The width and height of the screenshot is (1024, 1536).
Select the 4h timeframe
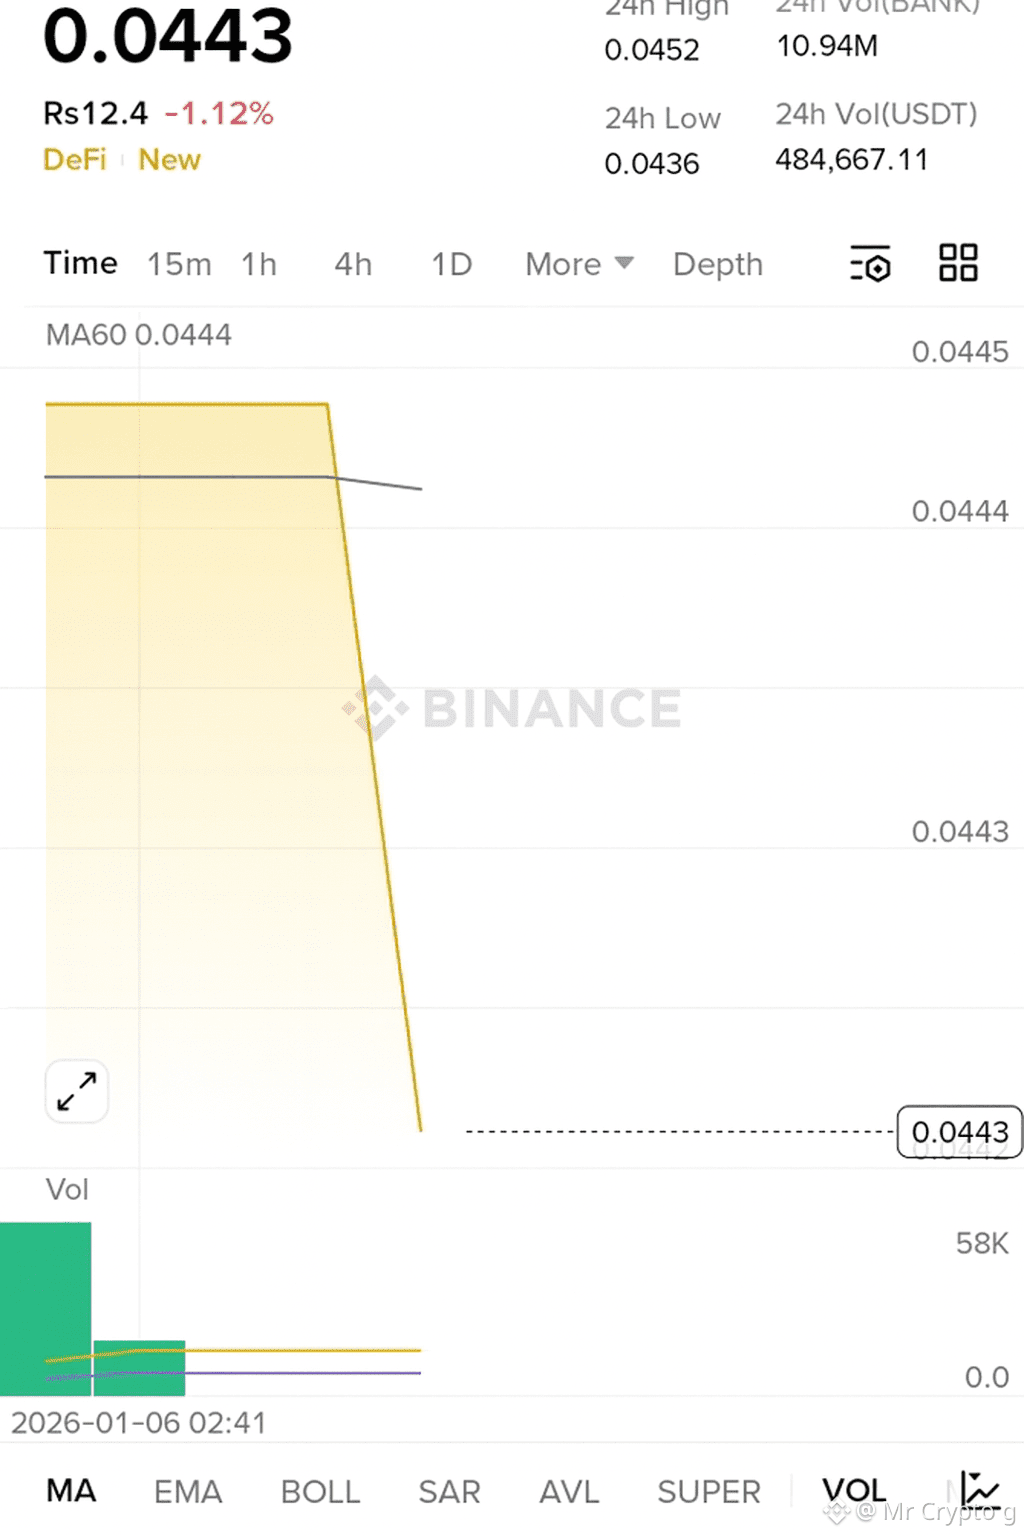353,264
